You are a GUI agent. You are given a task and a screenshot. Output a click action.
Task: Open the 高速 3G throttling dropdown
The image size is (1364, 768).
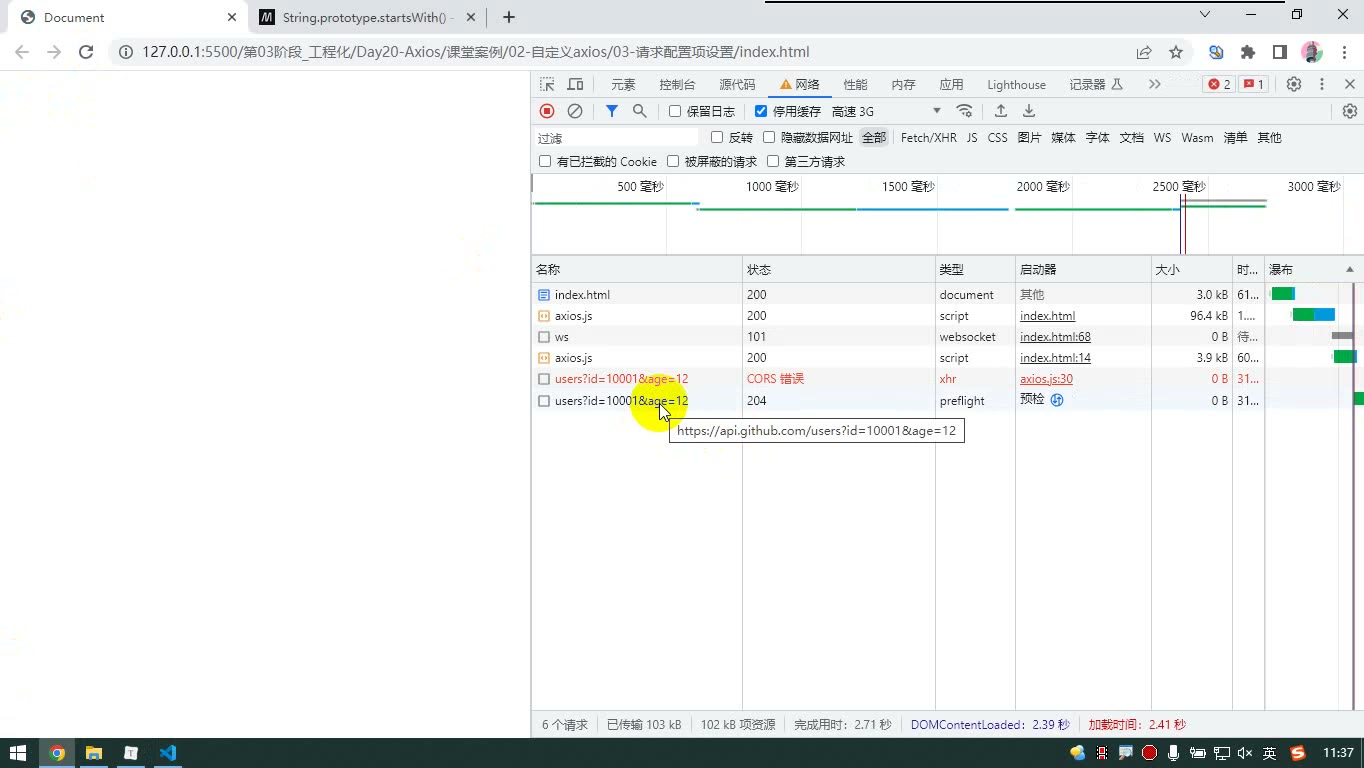886,111
